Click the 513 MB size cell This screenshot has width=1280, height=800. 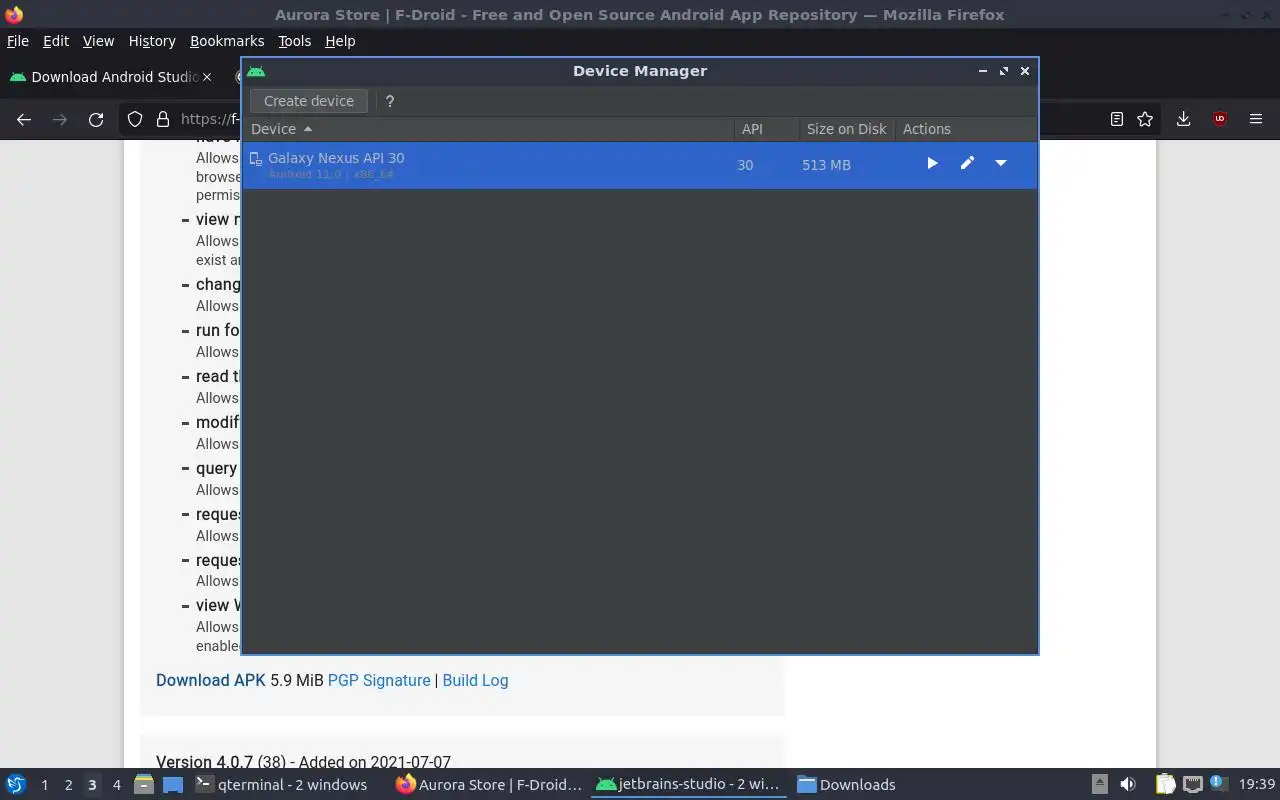(826, 165)
